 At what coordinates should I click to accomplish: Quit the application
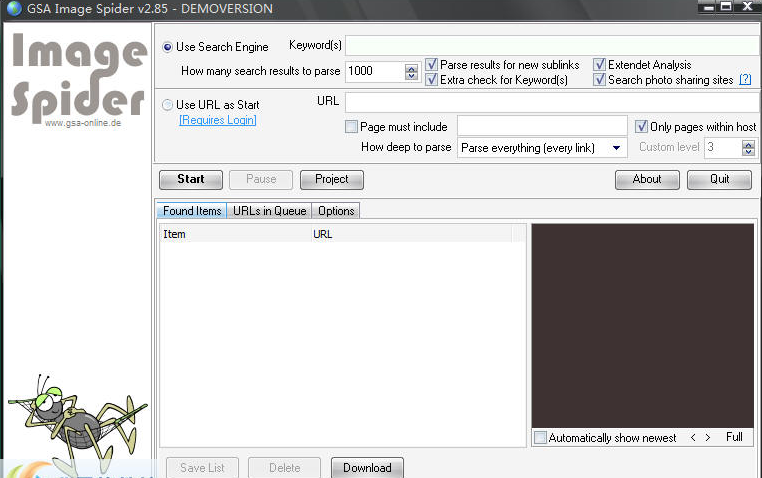coord(719,179)
